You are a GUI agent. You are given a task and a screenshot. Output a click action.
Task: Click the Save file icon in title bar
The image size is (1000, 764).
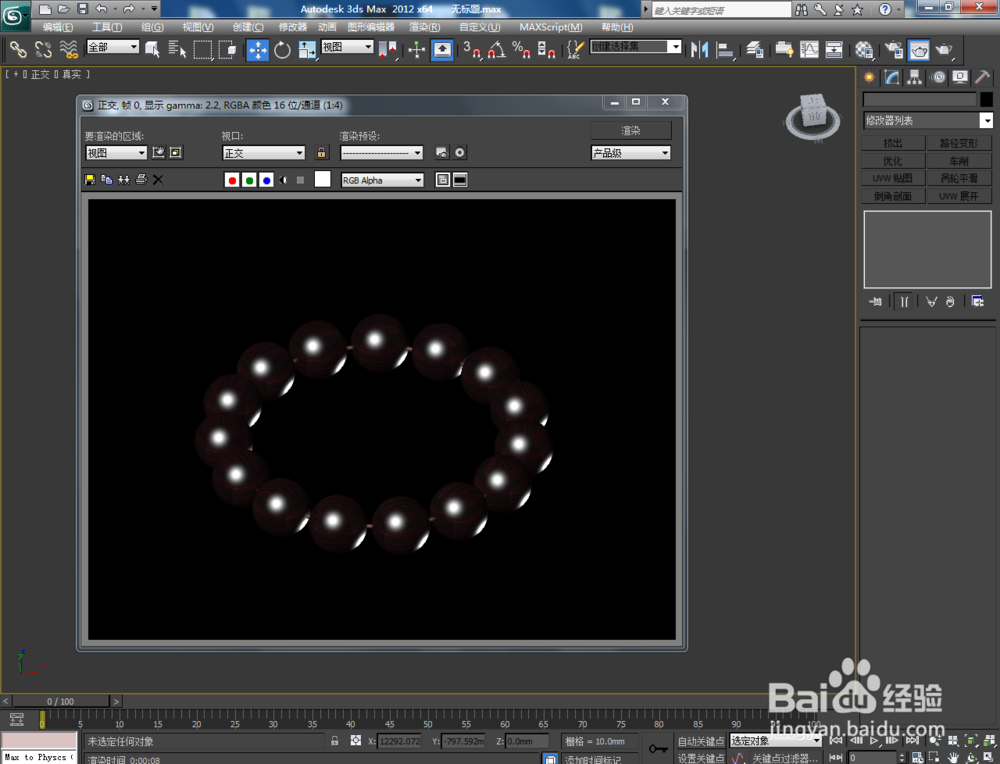83,9
